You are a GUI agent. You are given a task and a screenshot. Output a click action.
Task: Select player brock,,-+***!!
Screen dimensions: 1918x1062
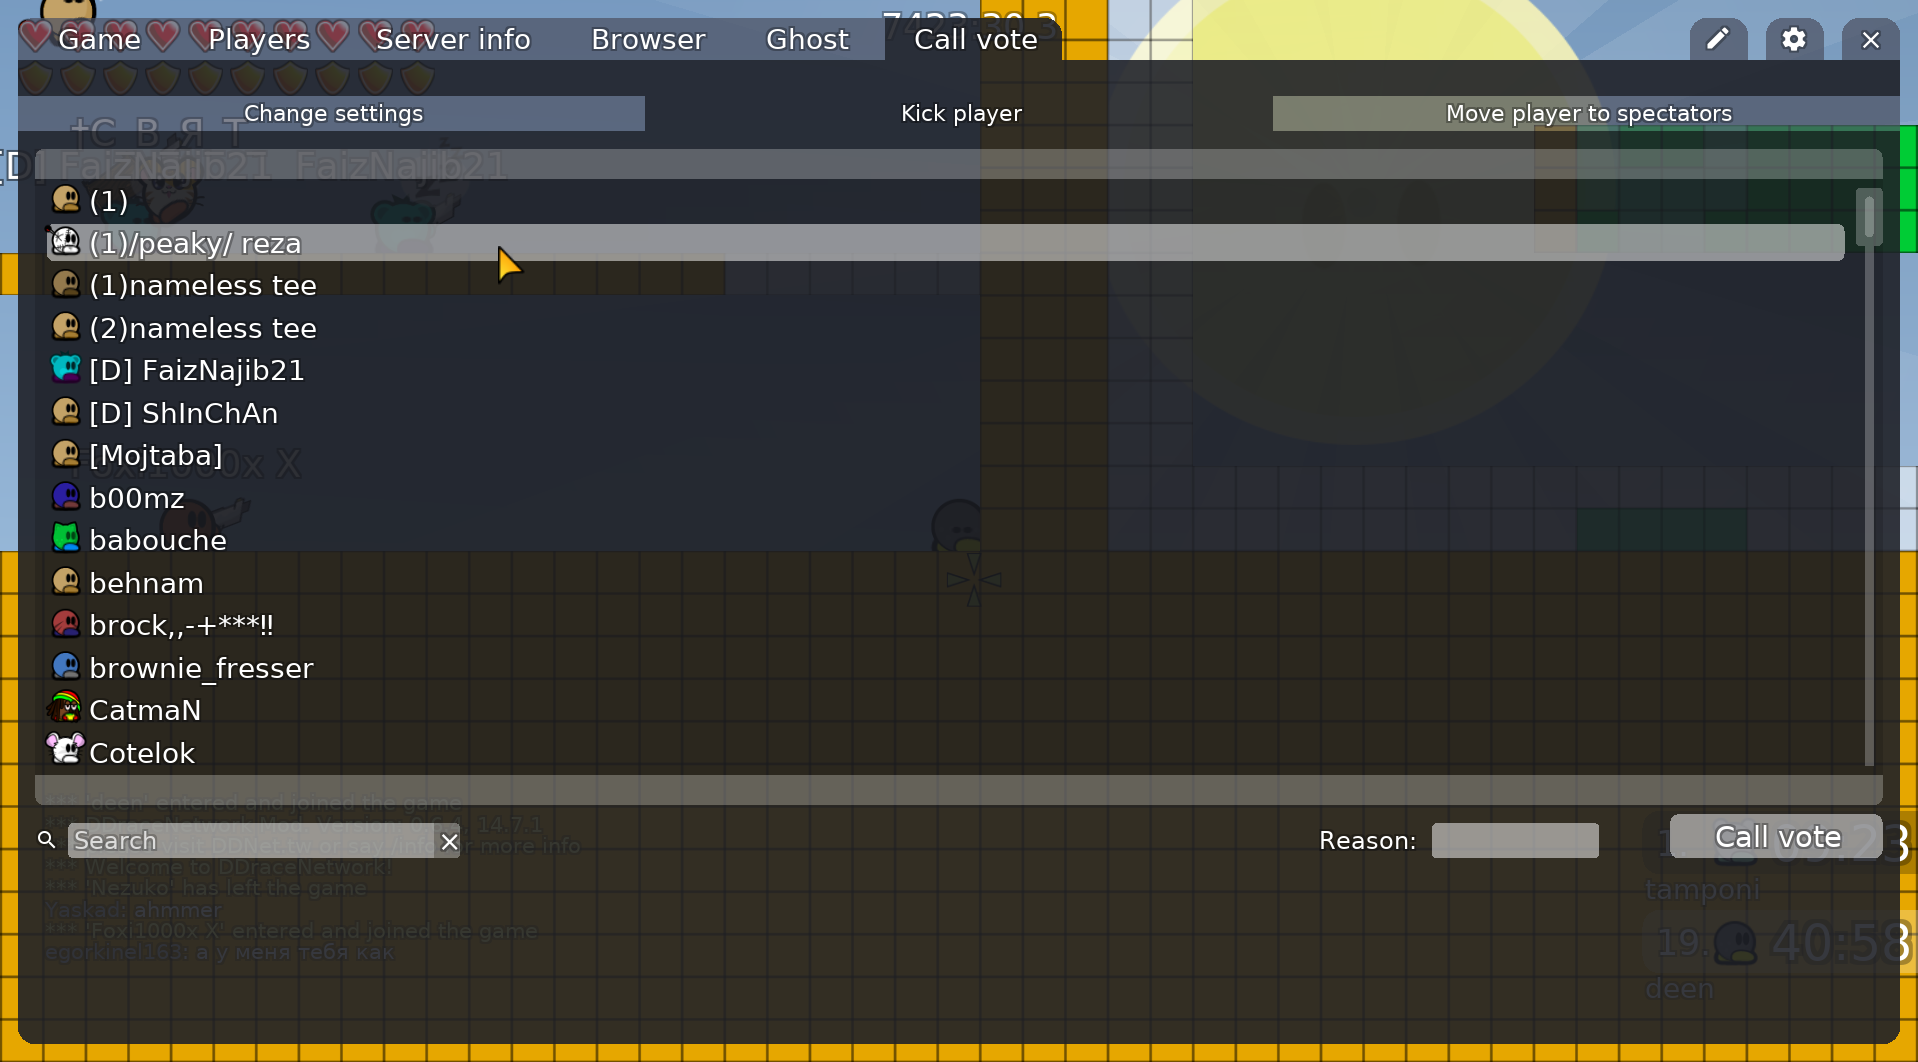pos(945,624)
